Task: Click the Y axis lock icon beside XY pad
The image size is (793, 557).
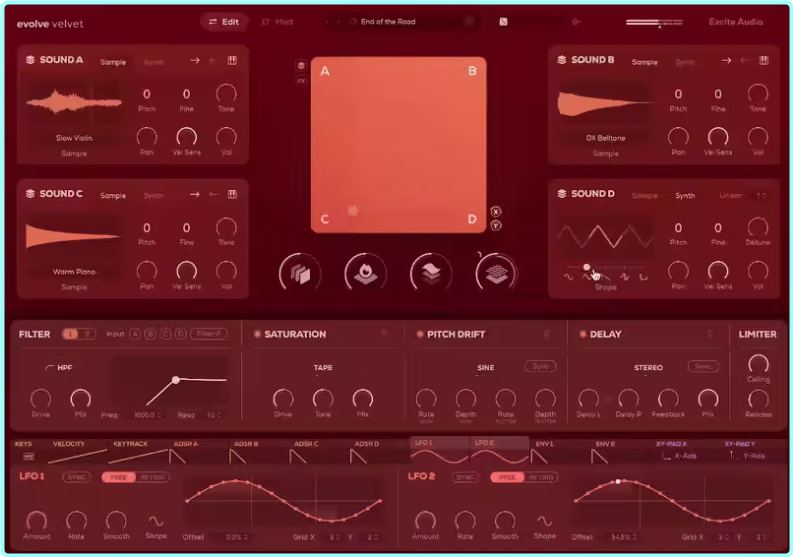Action: click(x=496, y=226)
